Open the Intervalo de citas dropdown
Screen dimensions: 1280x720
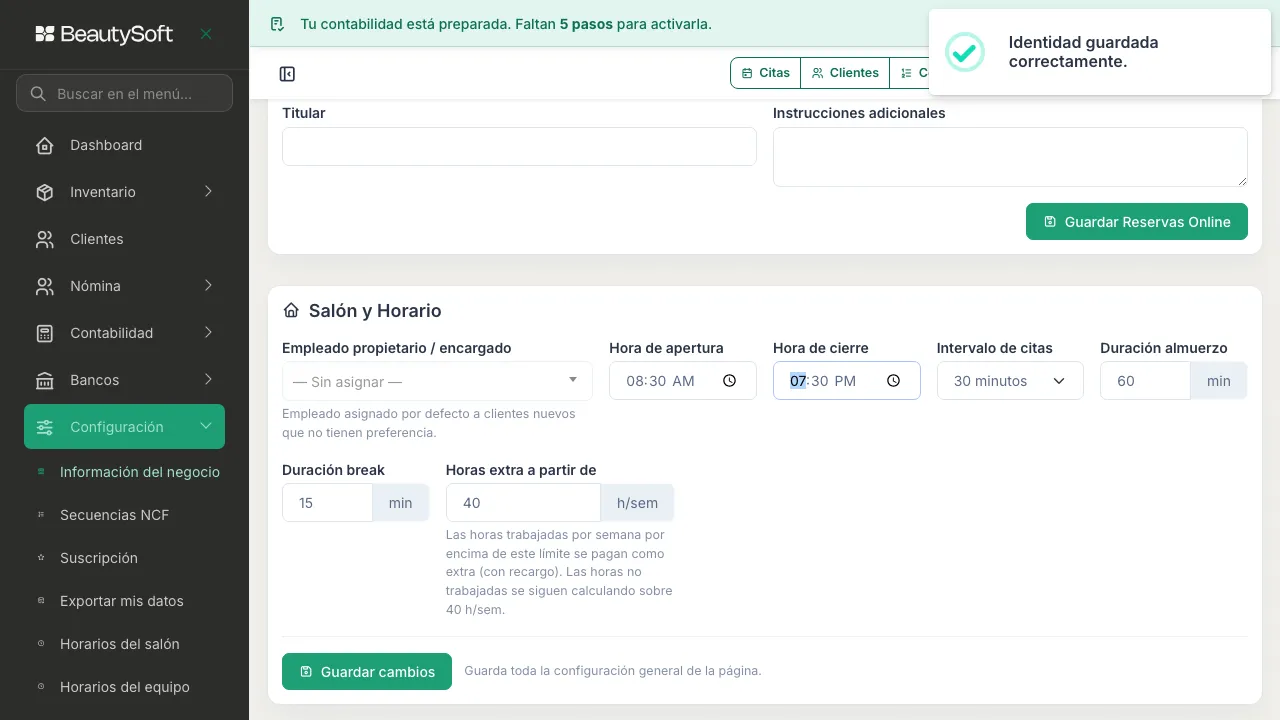1010,381
